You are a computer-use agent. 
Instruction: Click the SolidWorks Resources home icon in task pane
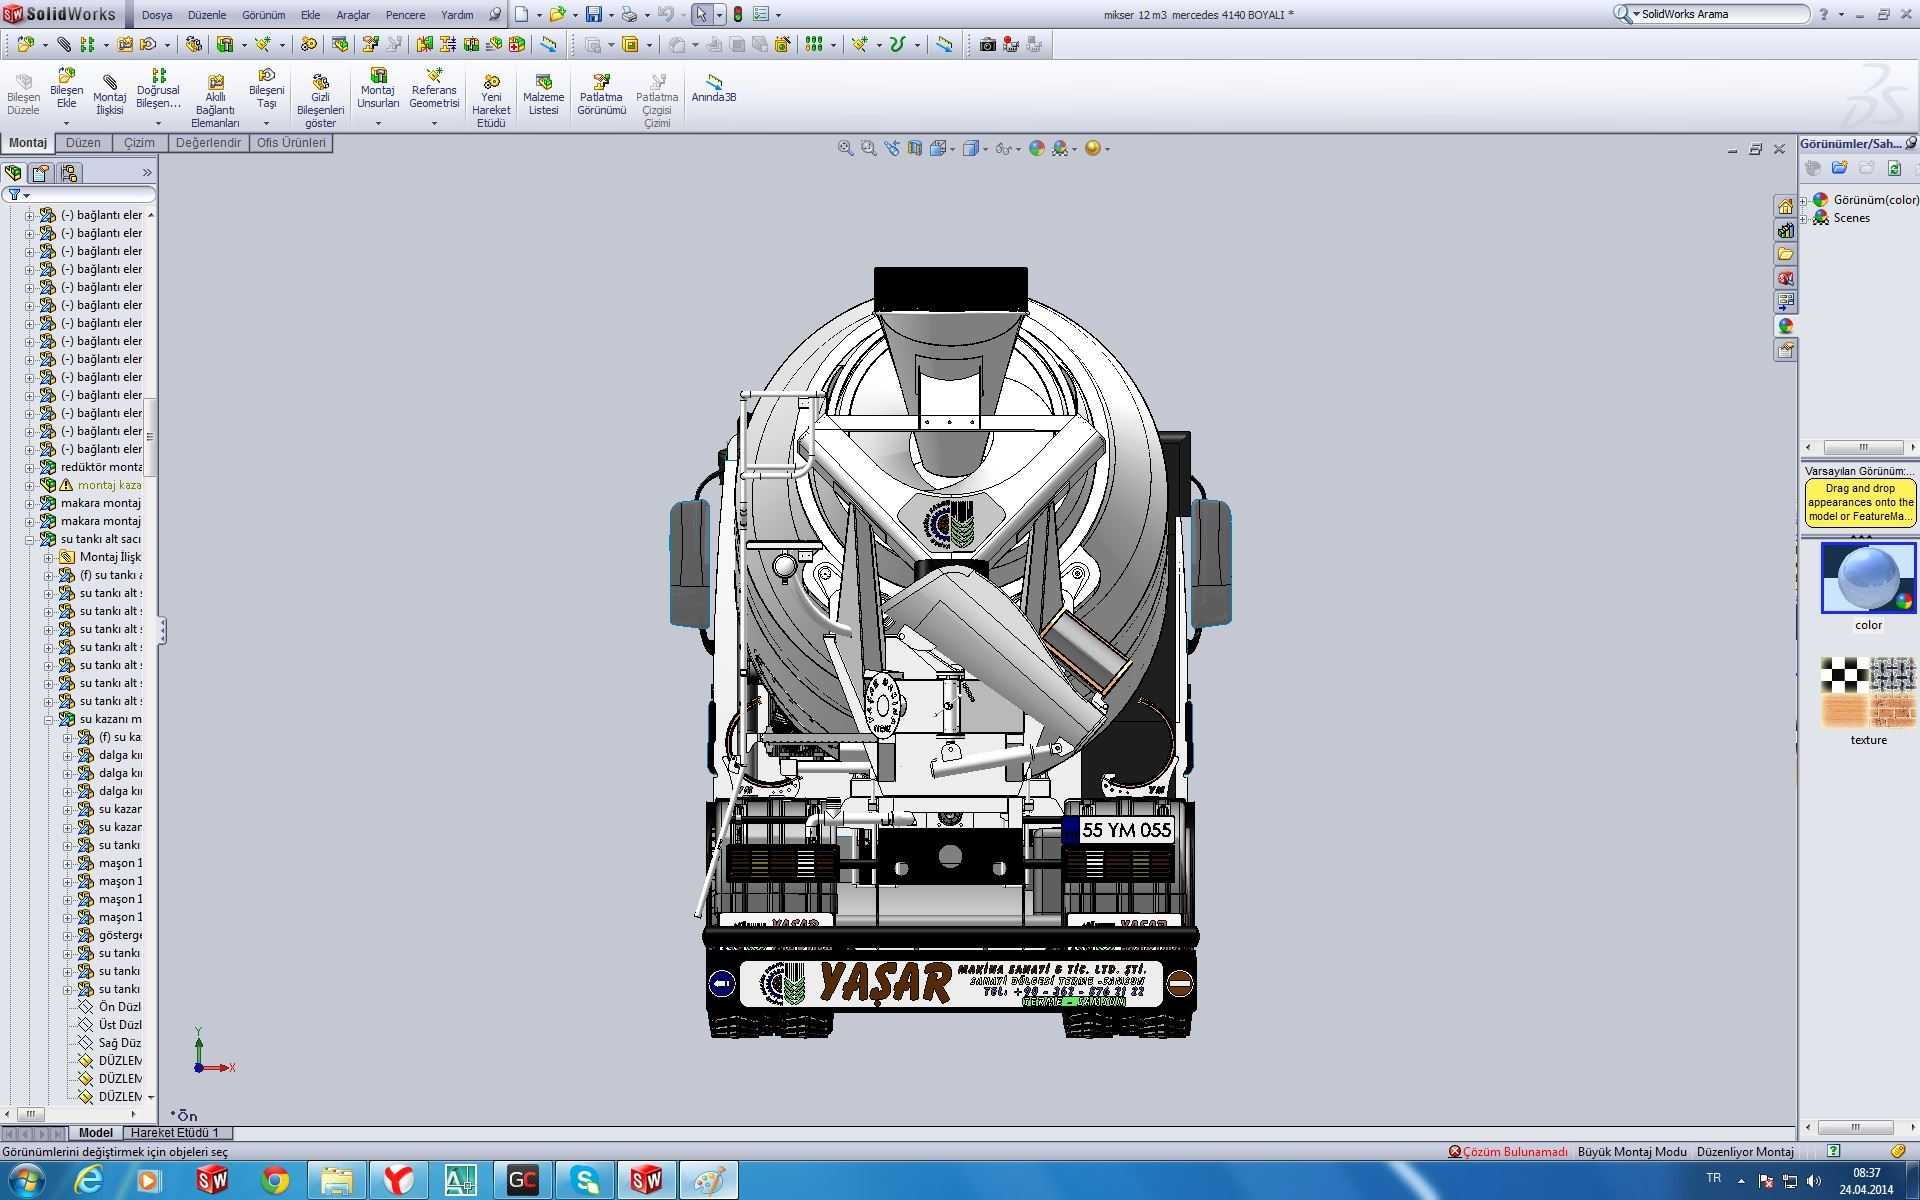click(1785, 206)
